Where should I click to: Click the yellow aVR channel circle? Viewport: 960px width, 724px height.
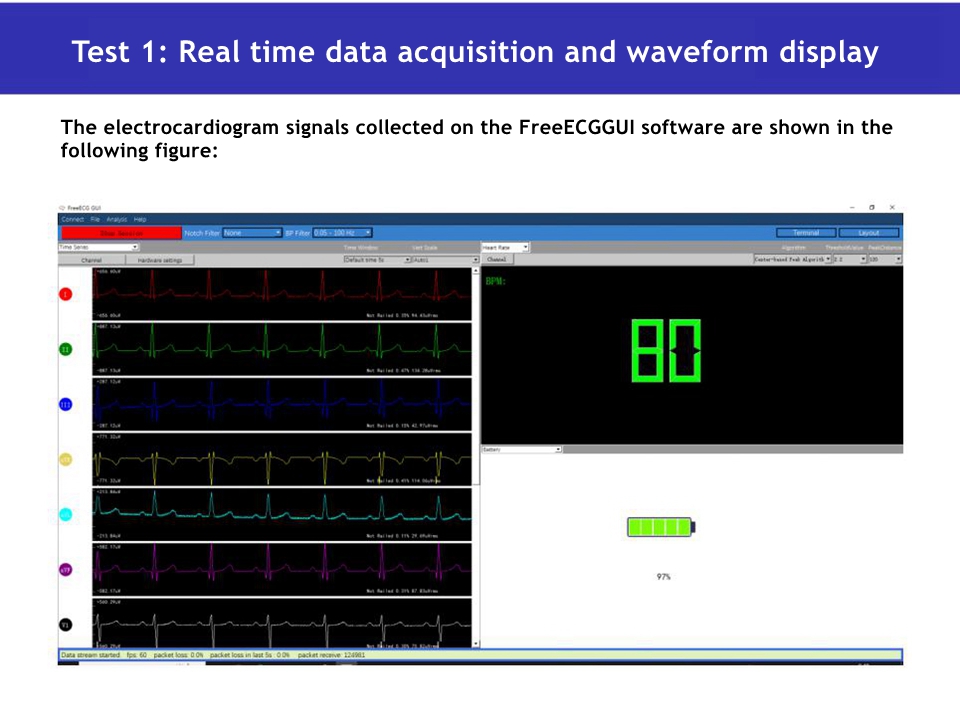(x=66, y=459)
